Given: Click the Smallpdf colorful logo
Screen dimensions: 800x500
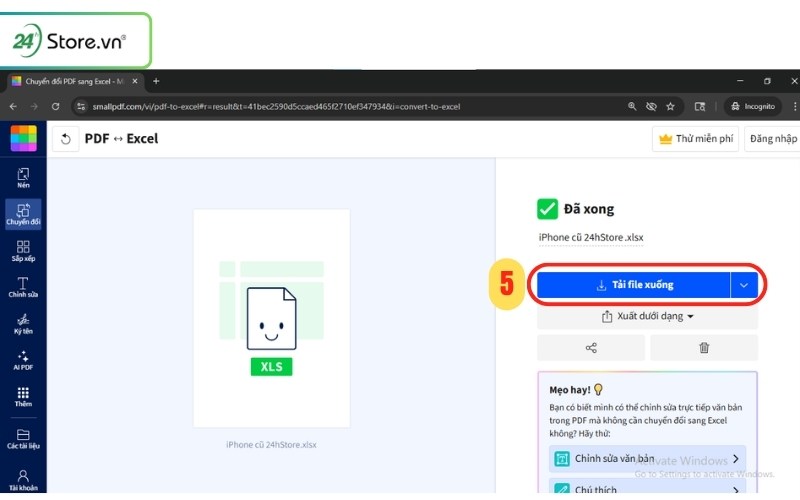Looking at the screenshot, I should [23, 138].
